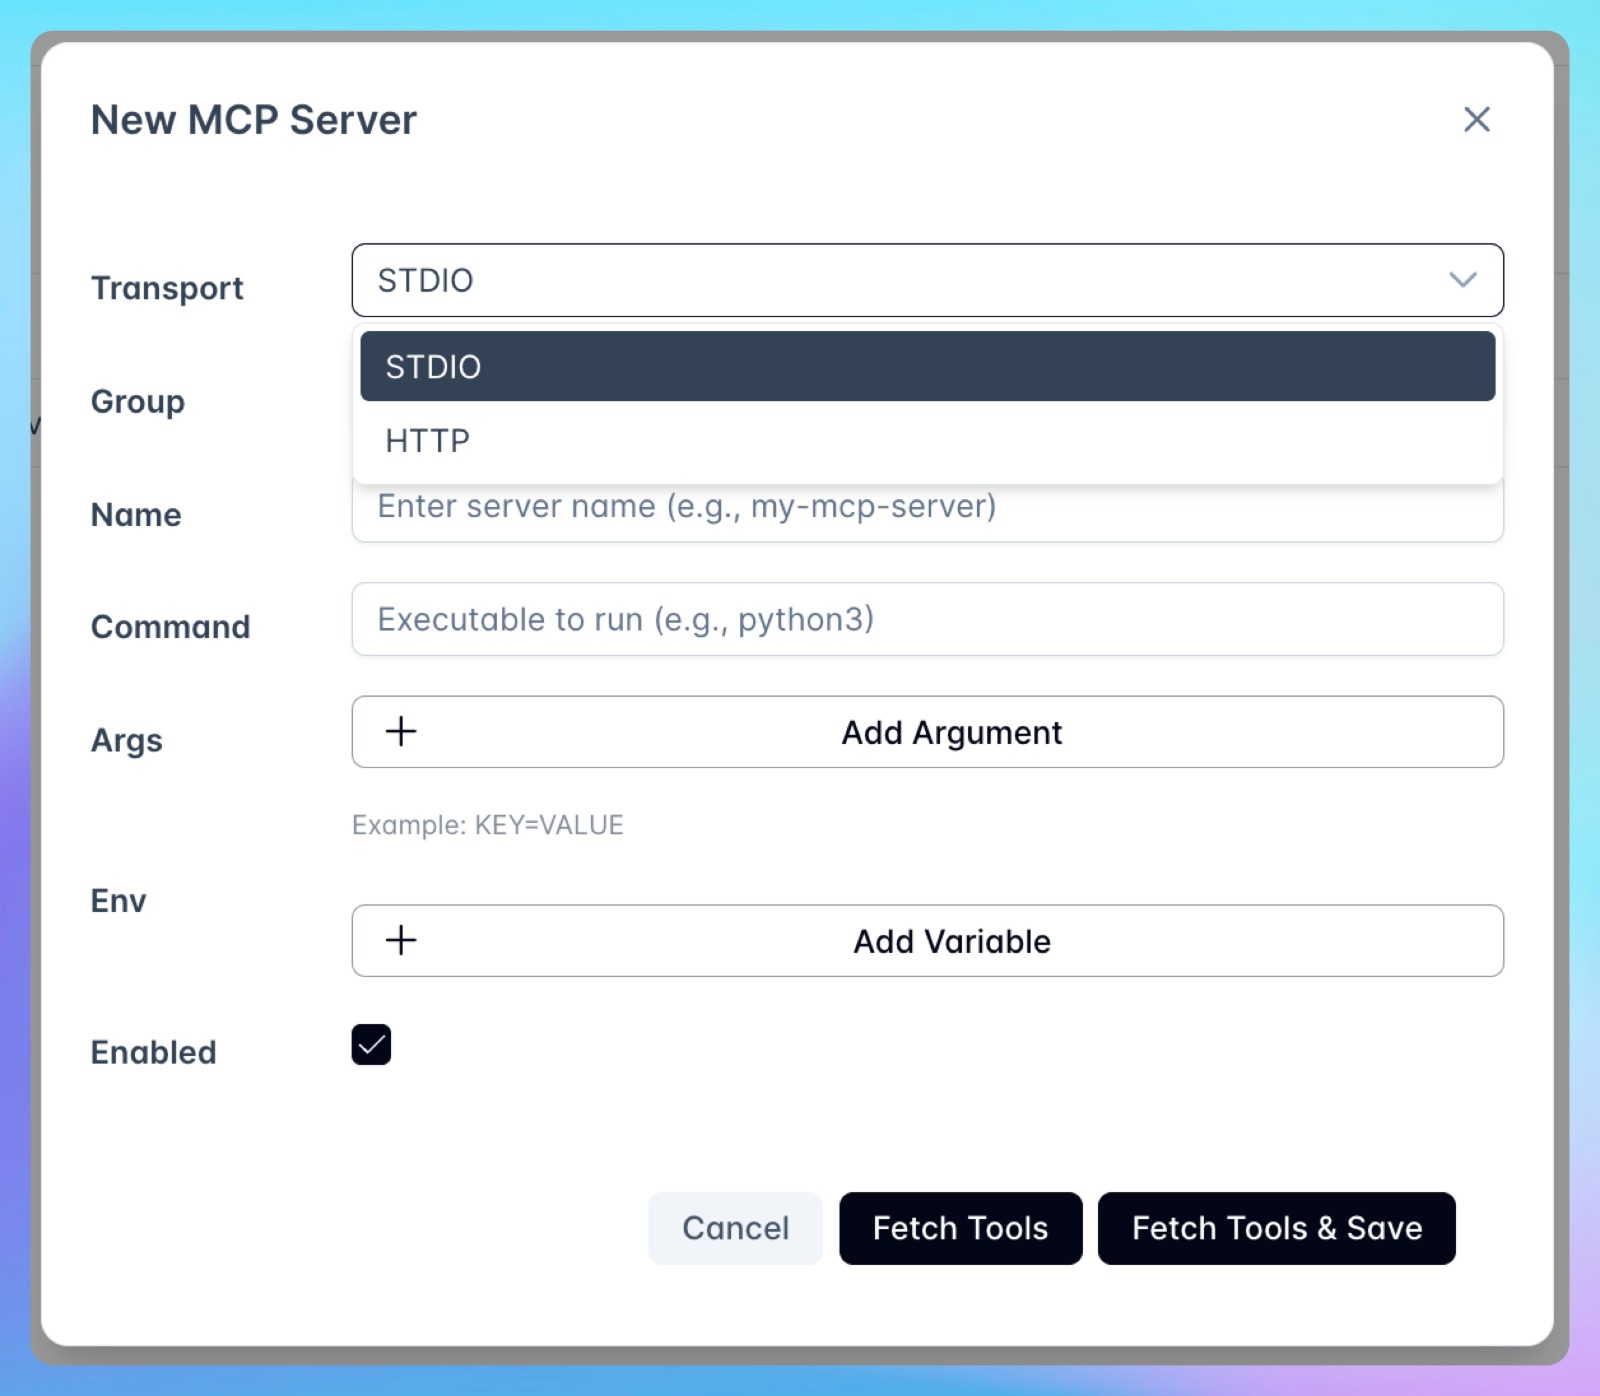Viewport: 1600px width, 1396px height.
Task: Focus the field showing my-mcp-server placeholder
Action: pos(927,507)
